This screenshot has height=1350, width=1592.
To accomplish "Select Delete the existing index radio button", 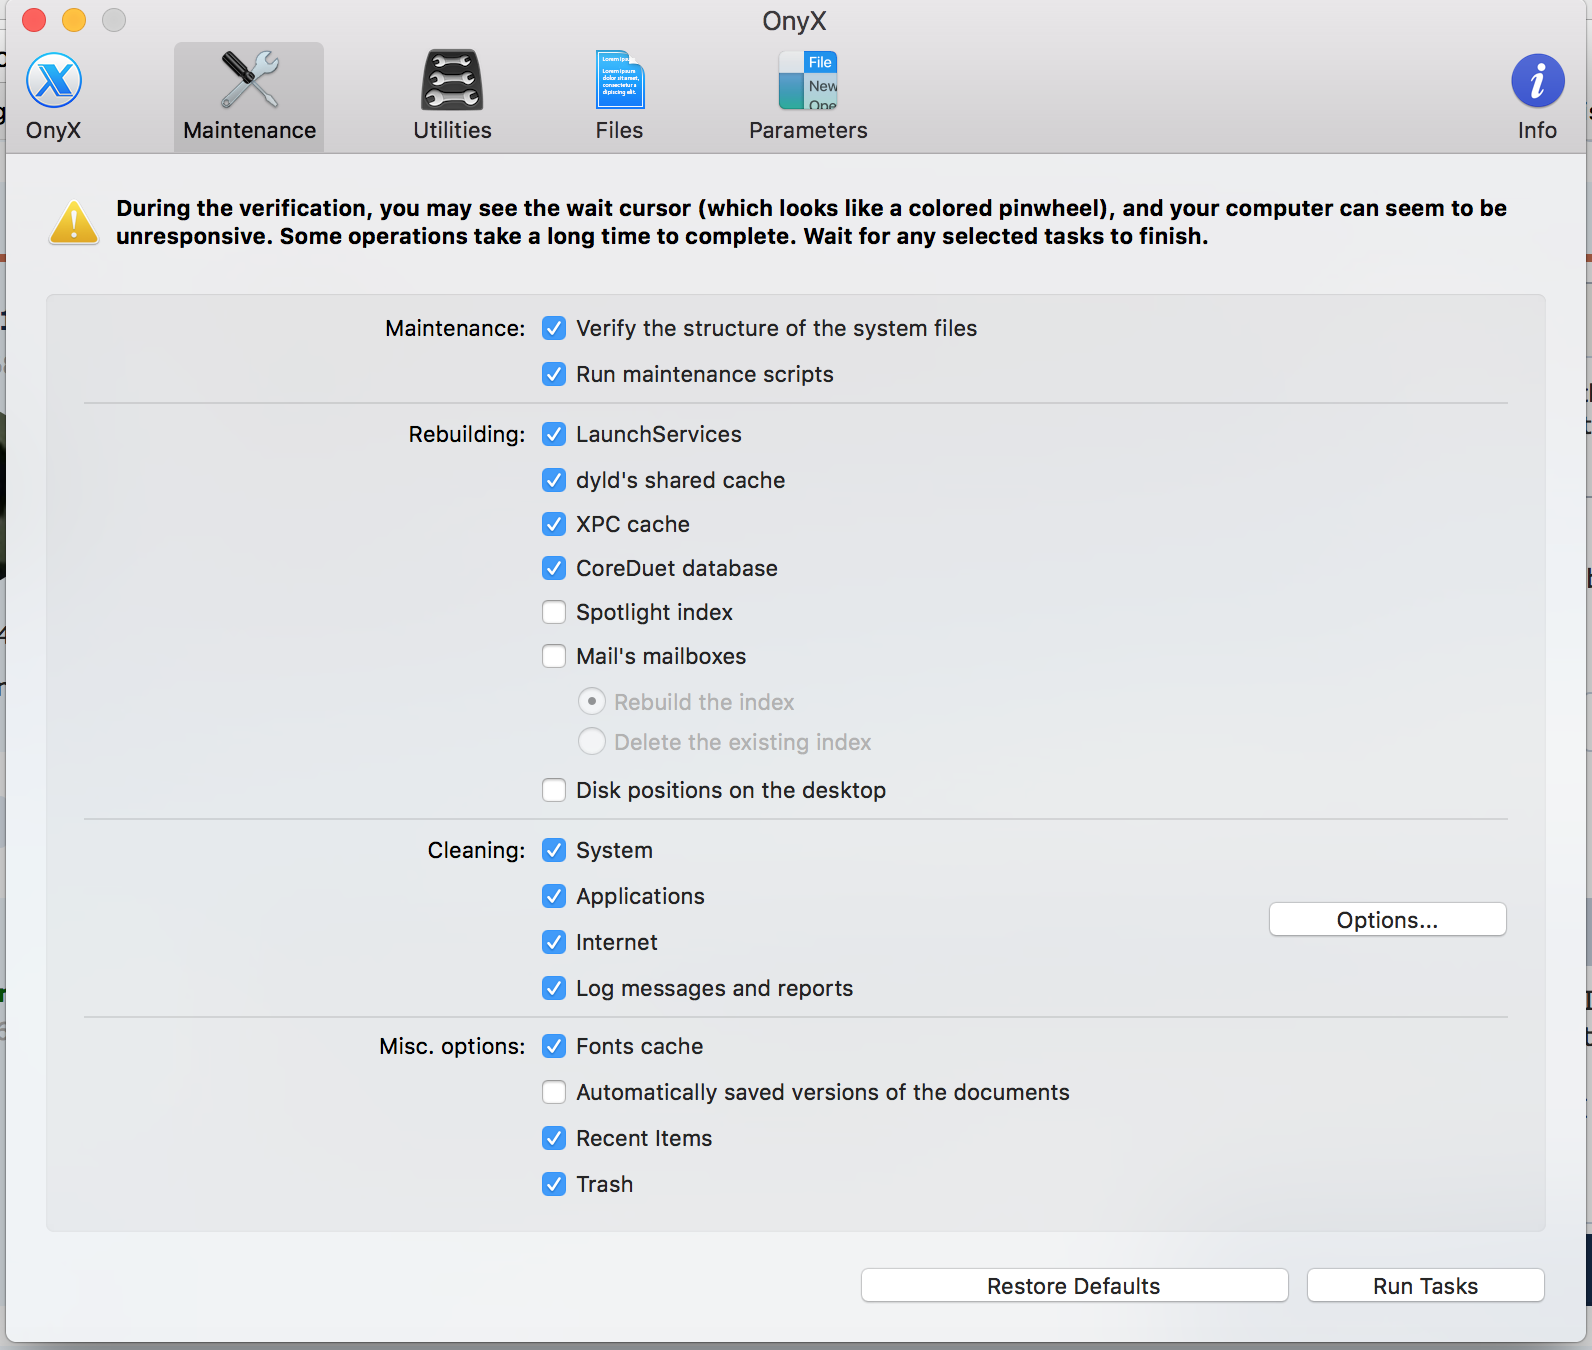I will pos(592,741).
